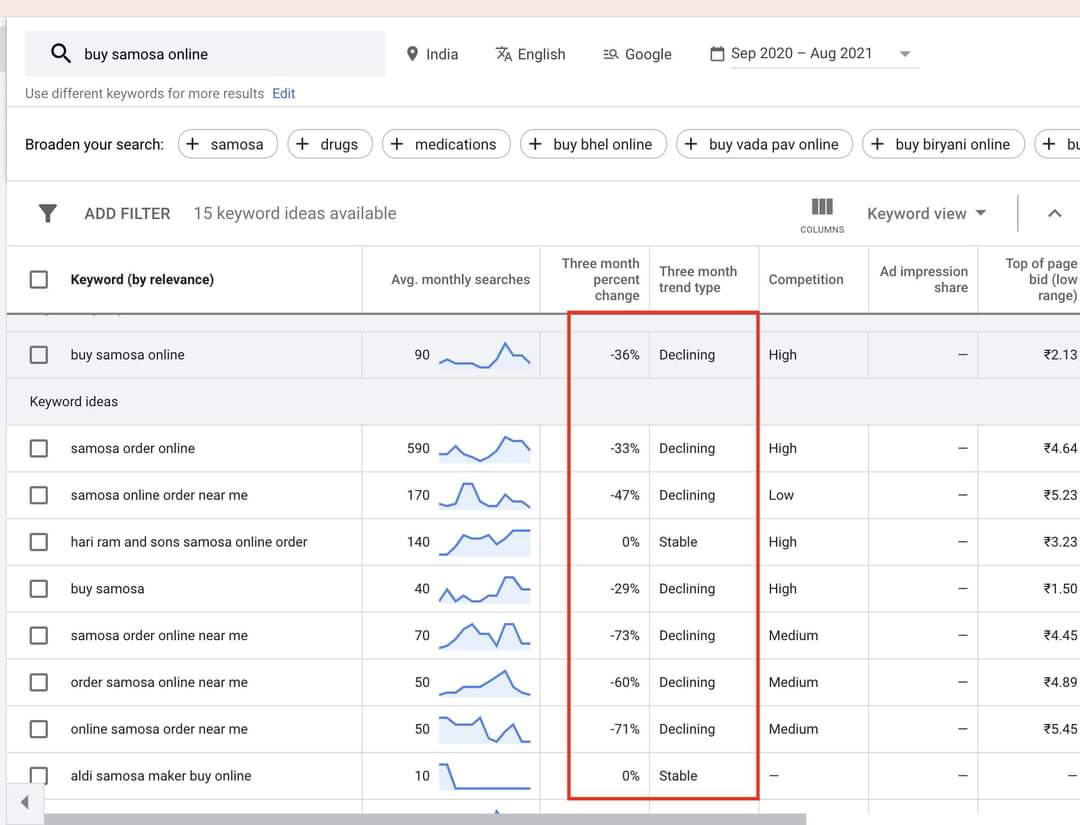Click the horizontal scrollbar at bottom
The width and height of the screenshot is (1080, 825).
(425, 819)
